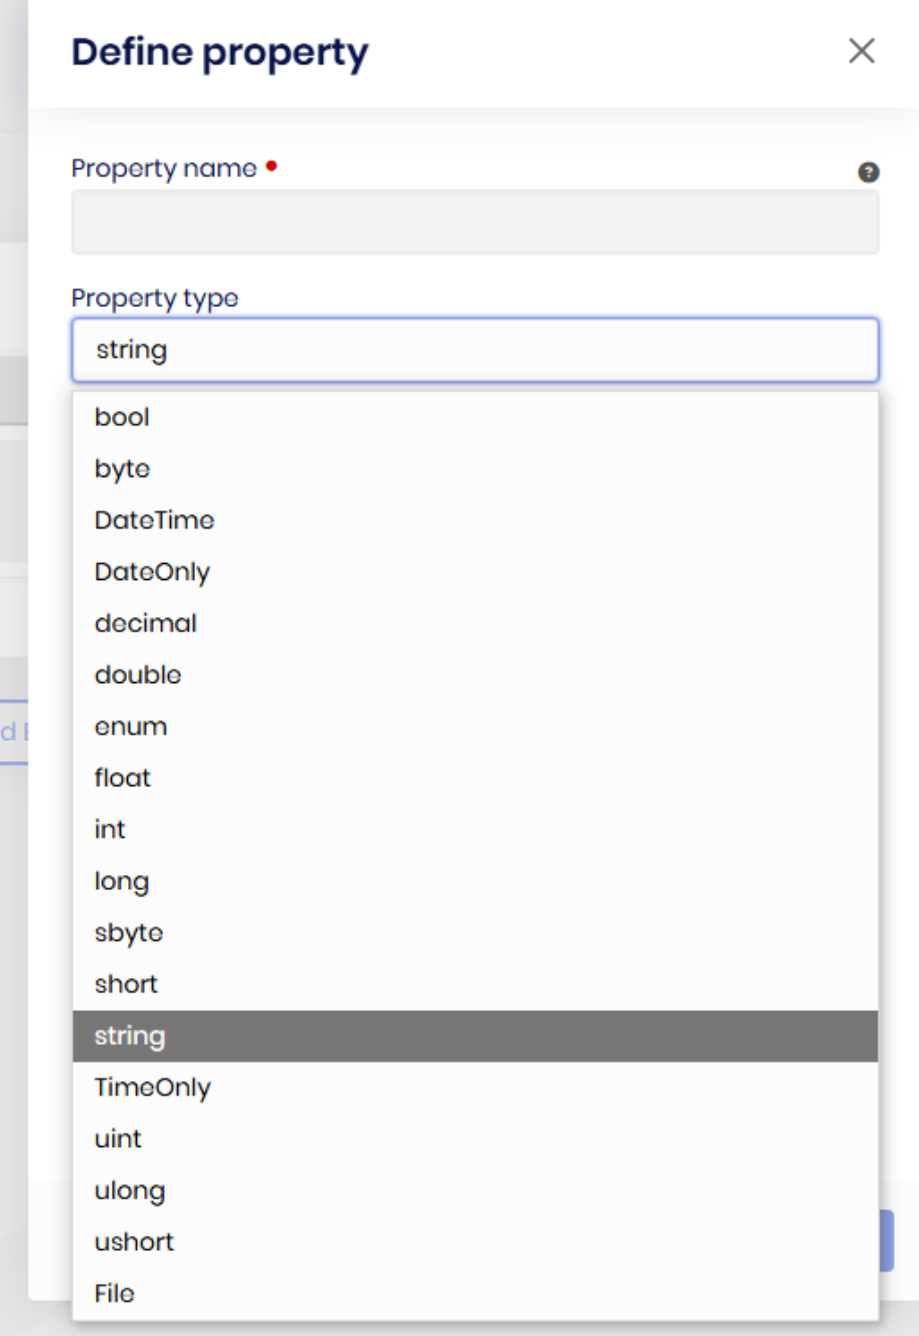Choose long from the dropdown
The image size is (919, 1336).
(x=121, y=881)
